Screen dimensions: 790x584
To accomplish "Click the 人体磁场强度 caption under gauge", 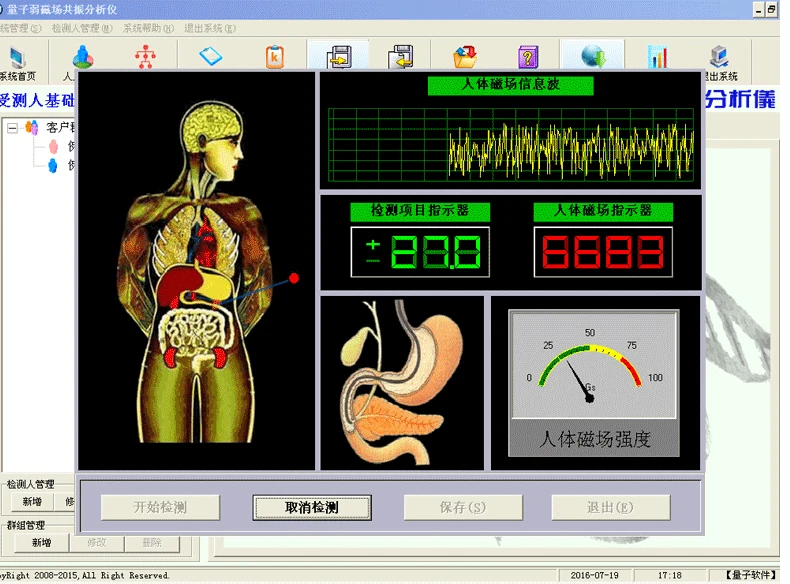I will [x=595, y=439].
